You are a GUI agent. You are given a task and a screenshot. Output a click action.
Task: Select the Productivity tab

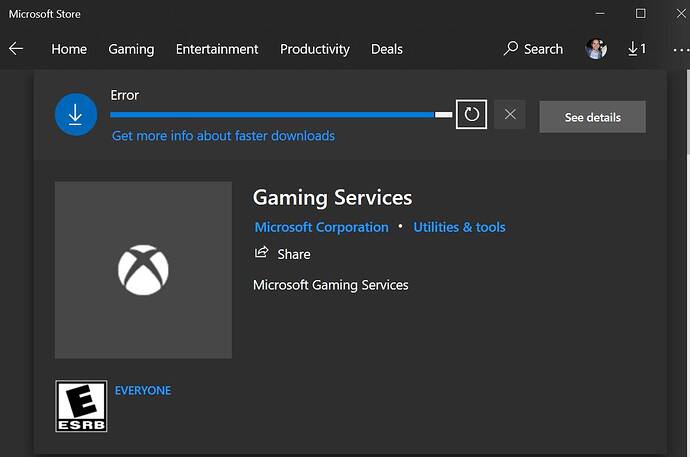click(x=315, y=49)
